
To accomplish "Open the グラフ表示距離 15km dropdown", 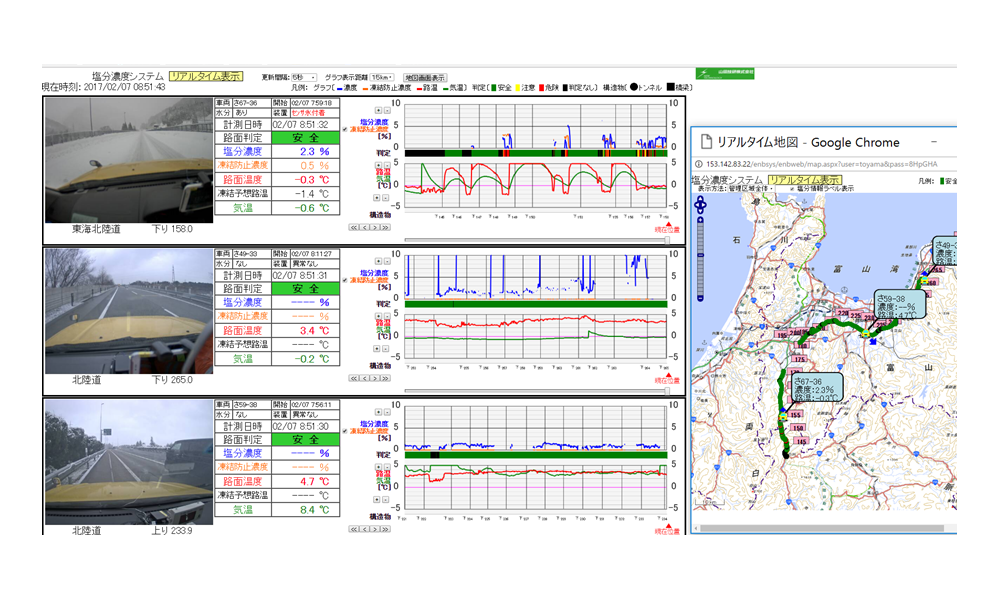I will click(382, 77).
